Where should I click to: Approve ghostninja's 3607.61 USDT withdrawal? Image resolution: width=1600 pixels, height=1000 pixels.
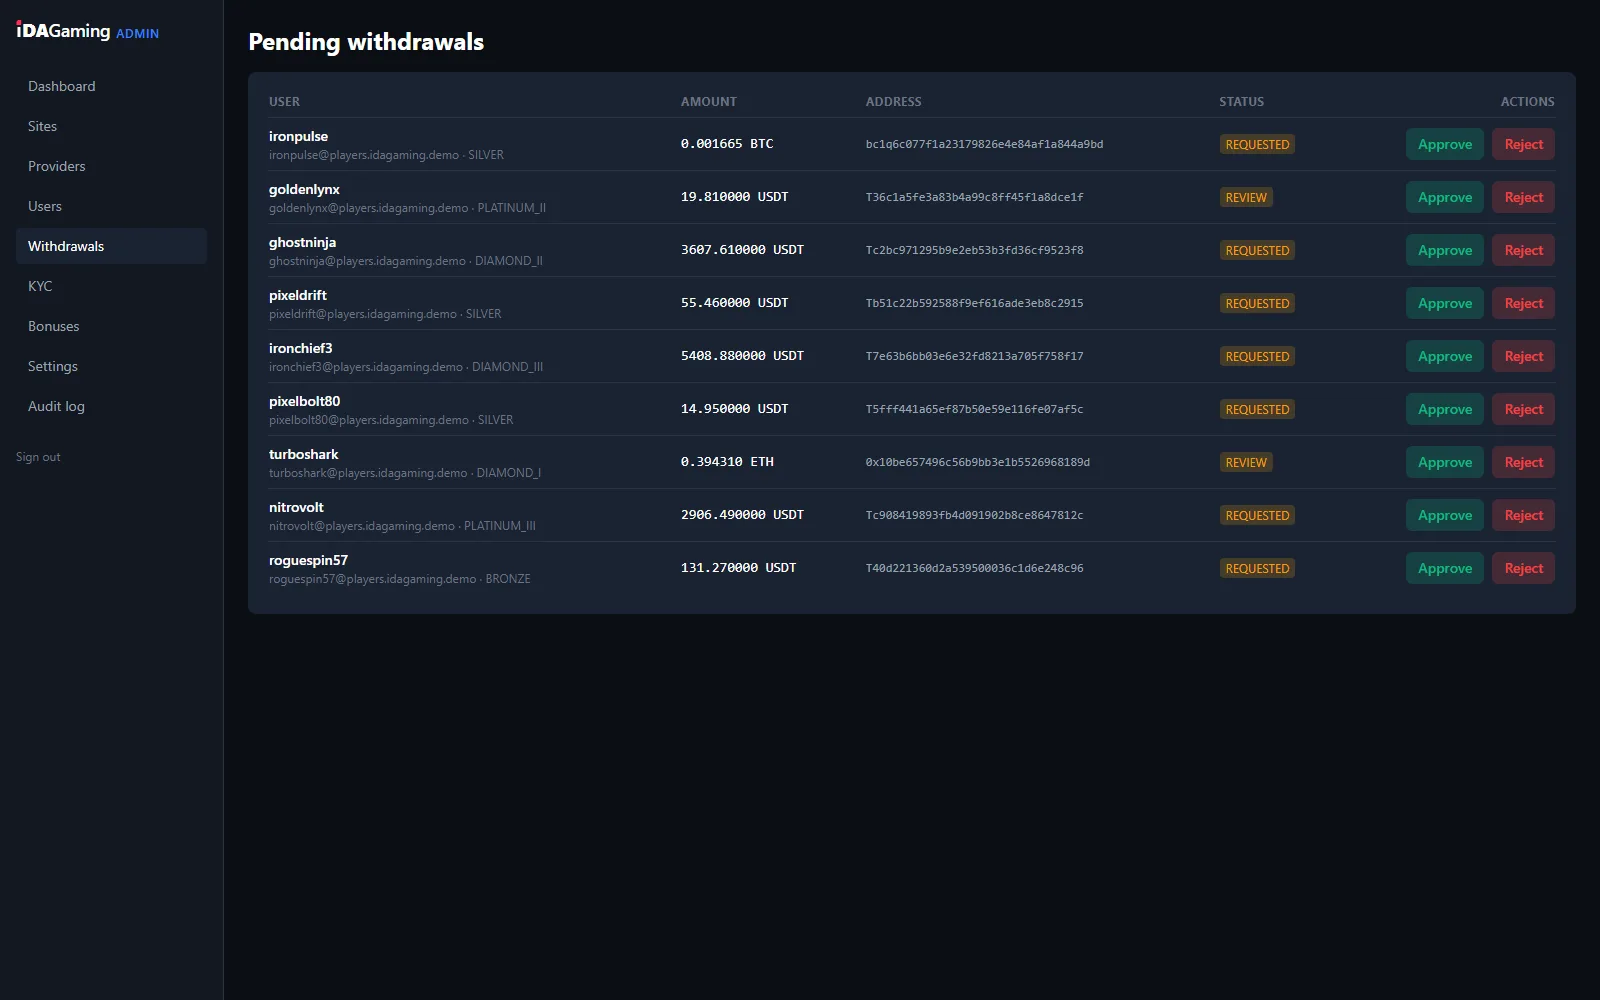tap(1445, 250)
